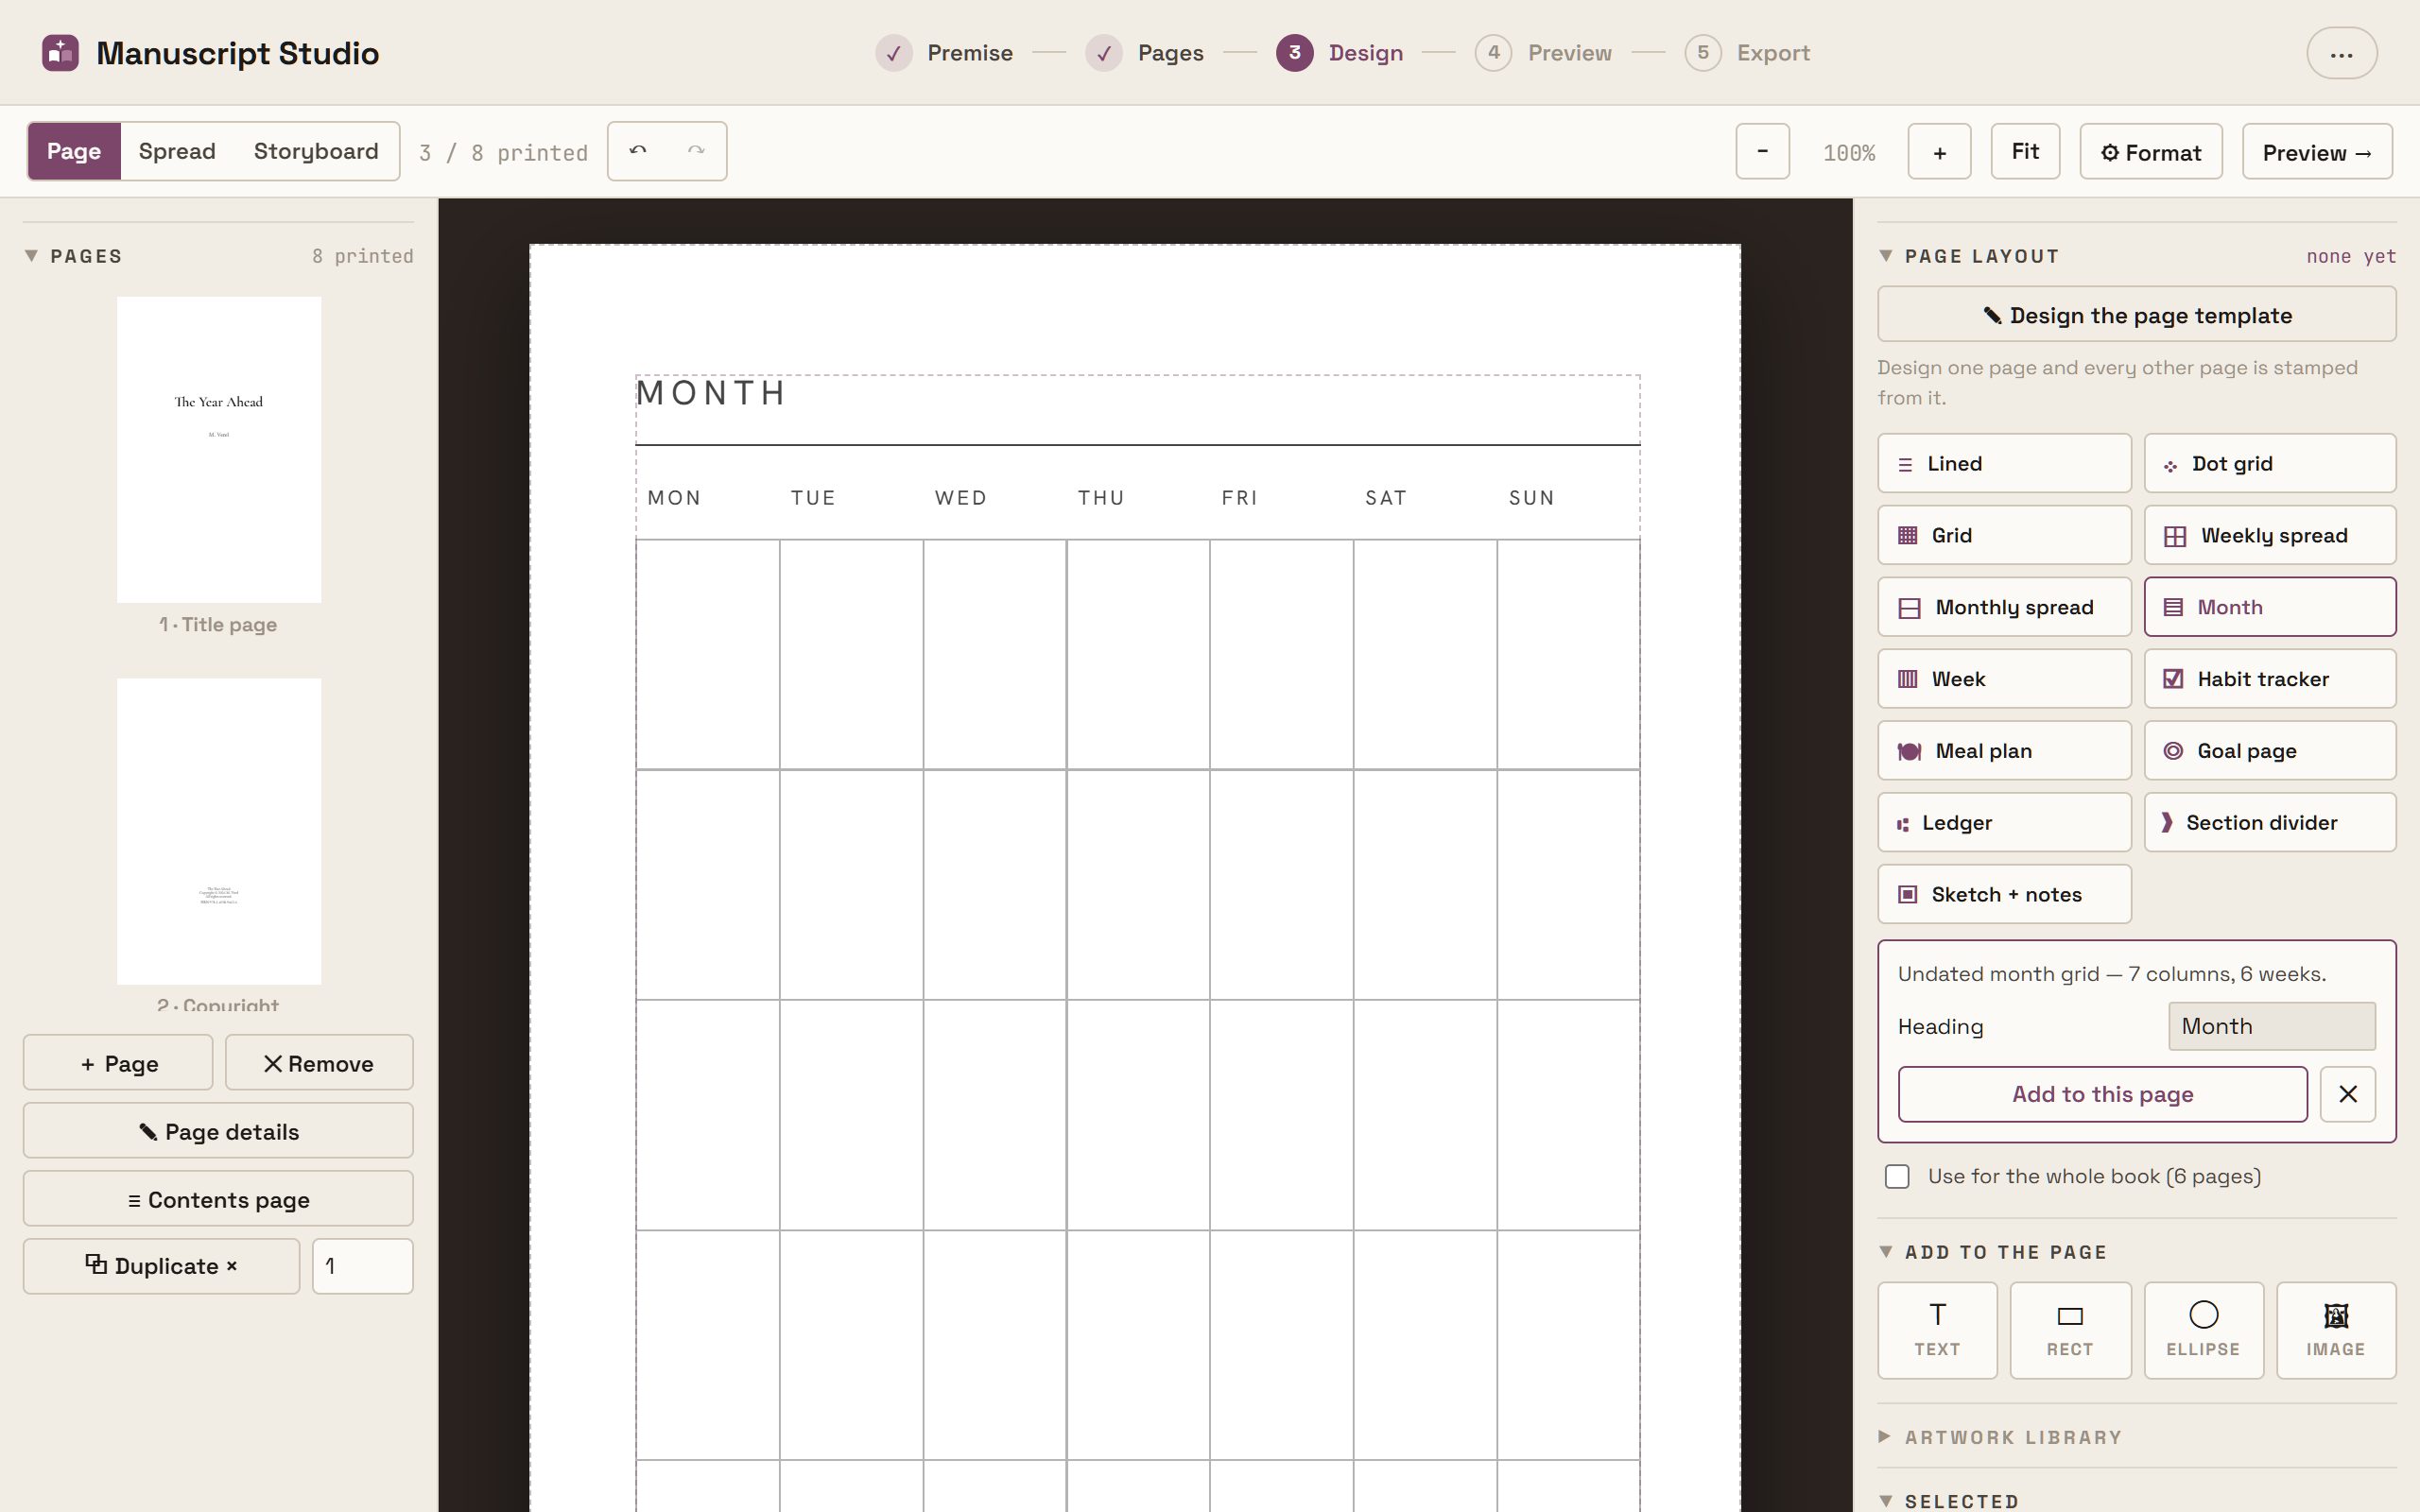Choose the Dot grid layout
This screenshot has height=1512, width=2420.
[x=2270, y=463]
